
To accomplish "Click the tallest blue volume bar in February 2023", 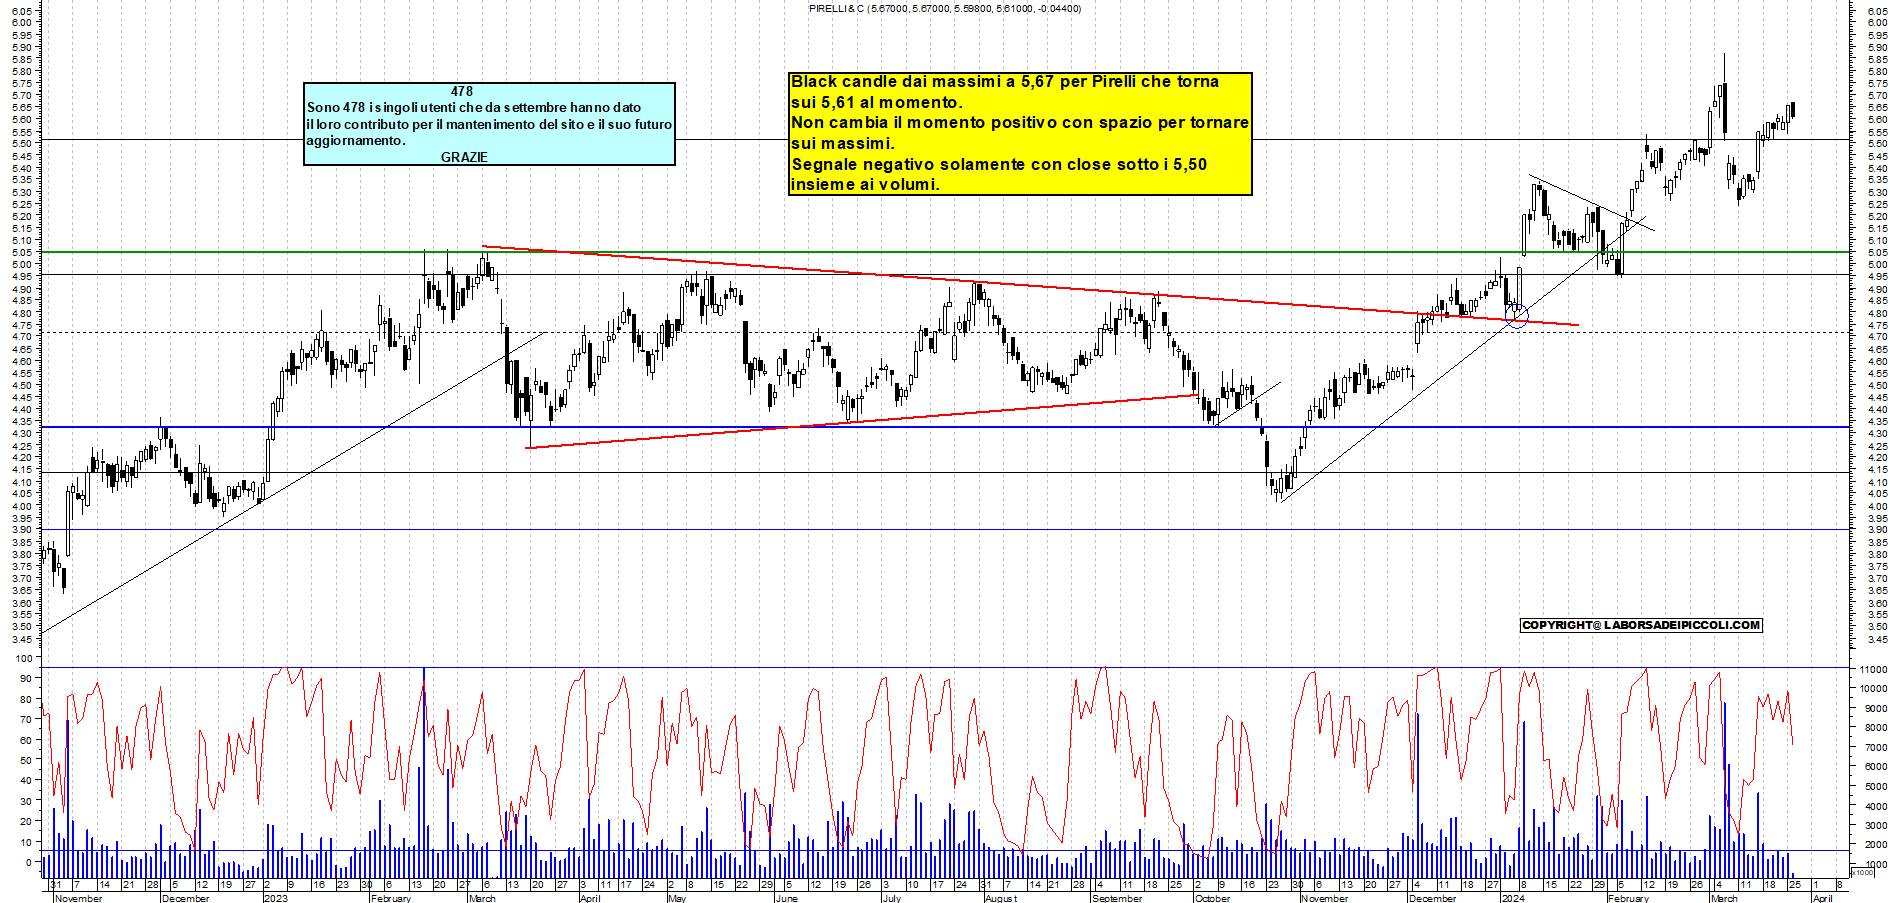I will click(424, 773).
